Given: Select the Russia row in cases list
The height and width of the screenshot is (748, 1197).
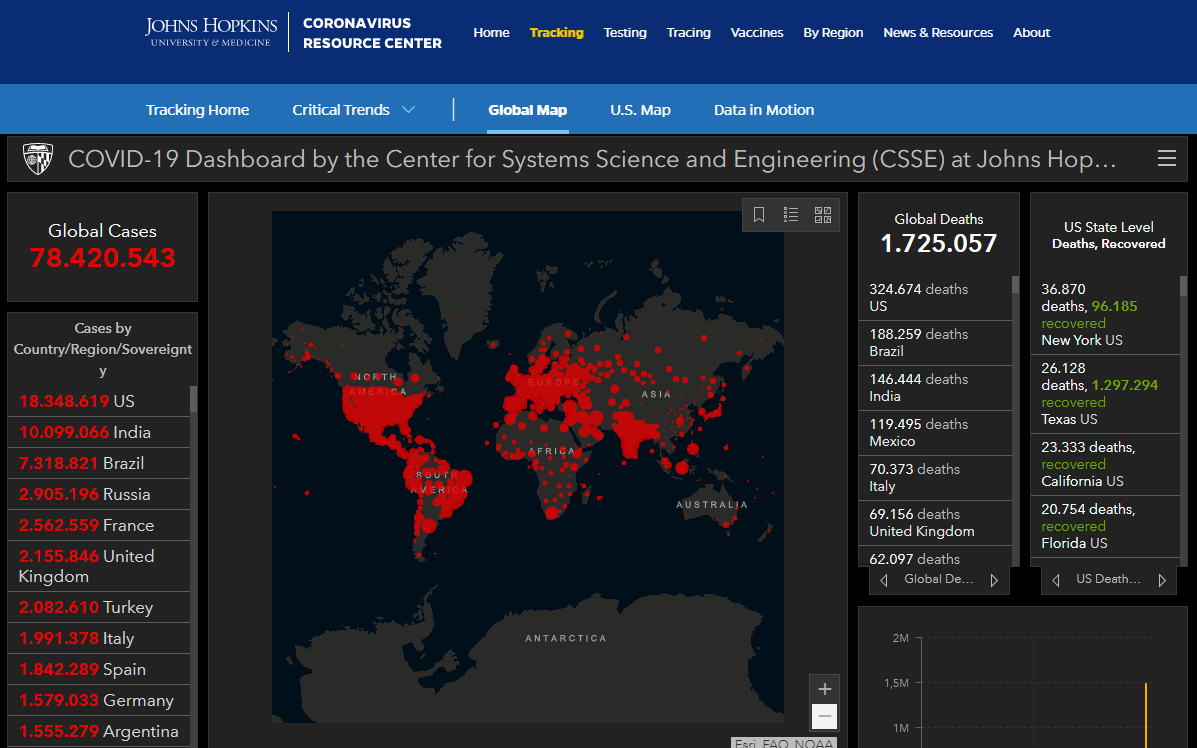Looking at the screenshot, I should click(98, 495).
